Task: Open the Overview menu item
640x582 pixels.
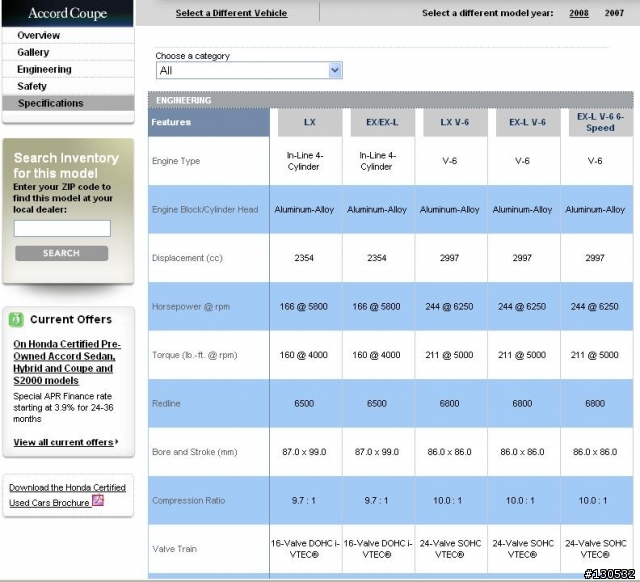Action: pyautogui.click(x=38, y=36)
